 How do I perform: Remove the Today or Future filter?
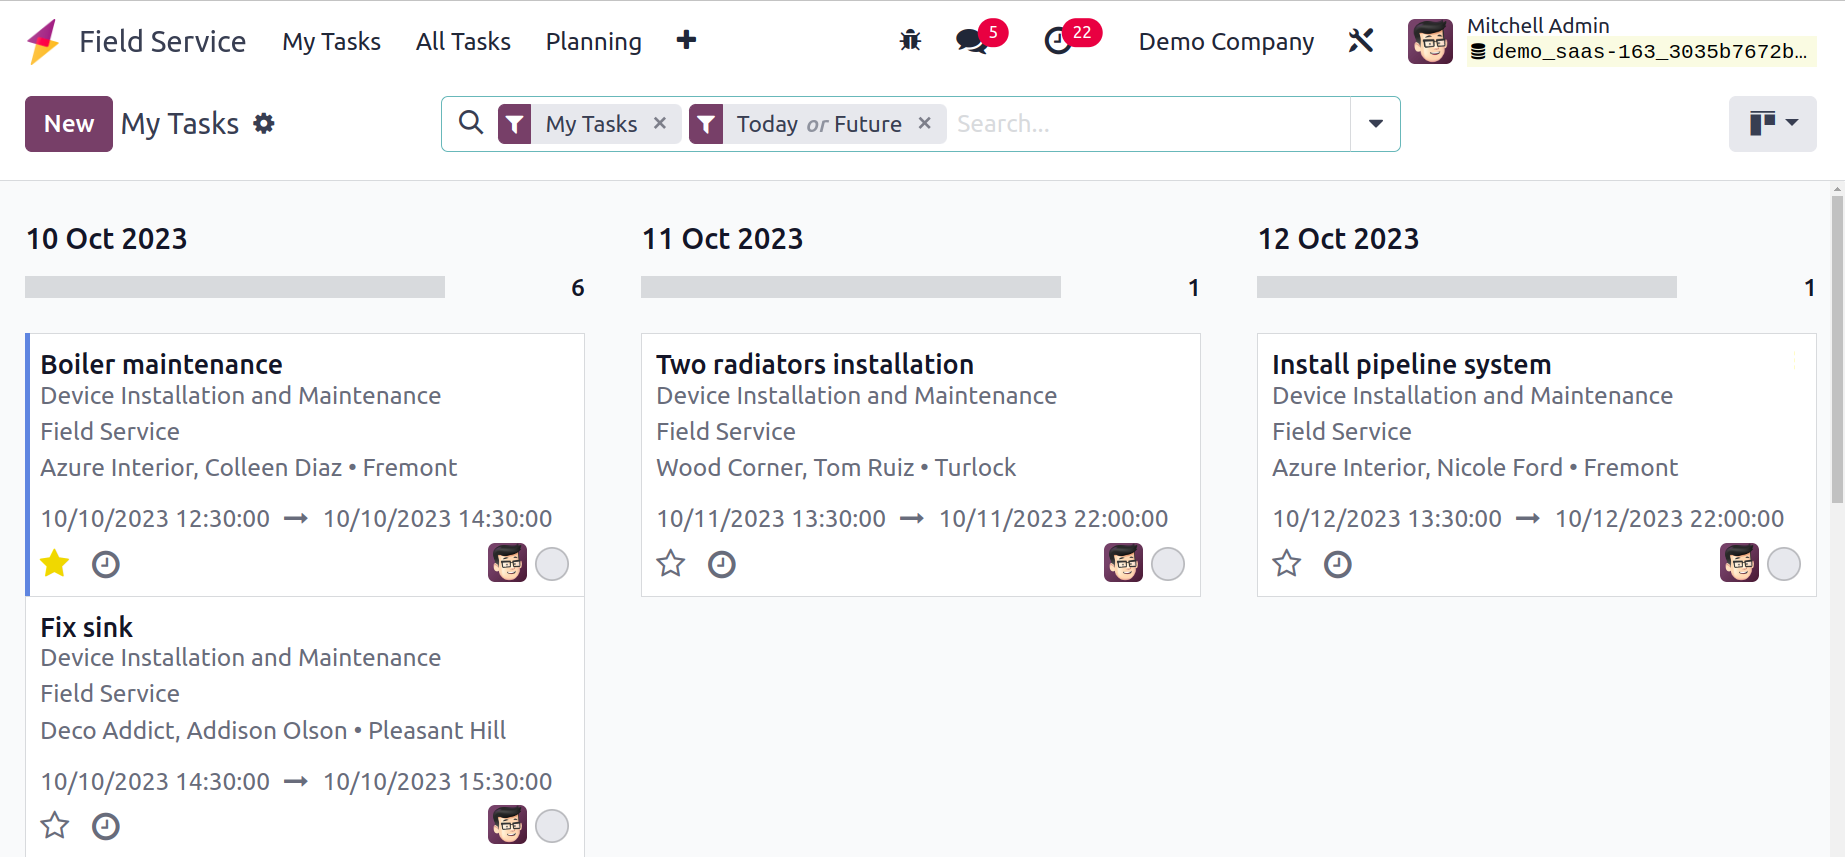click(x=925, y=123)
